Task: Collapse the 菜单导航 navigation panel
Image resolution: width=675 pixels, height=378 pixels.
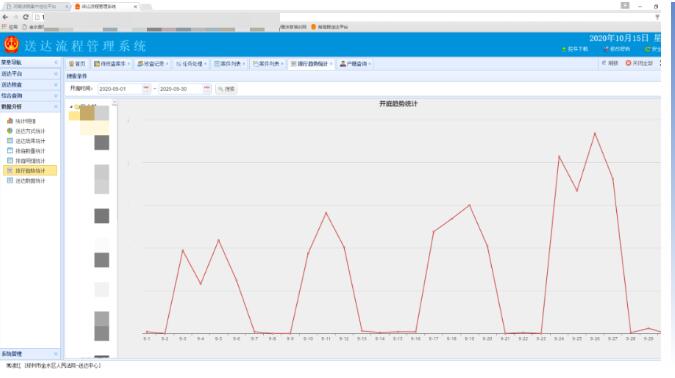Action: (x=56, y=62)
